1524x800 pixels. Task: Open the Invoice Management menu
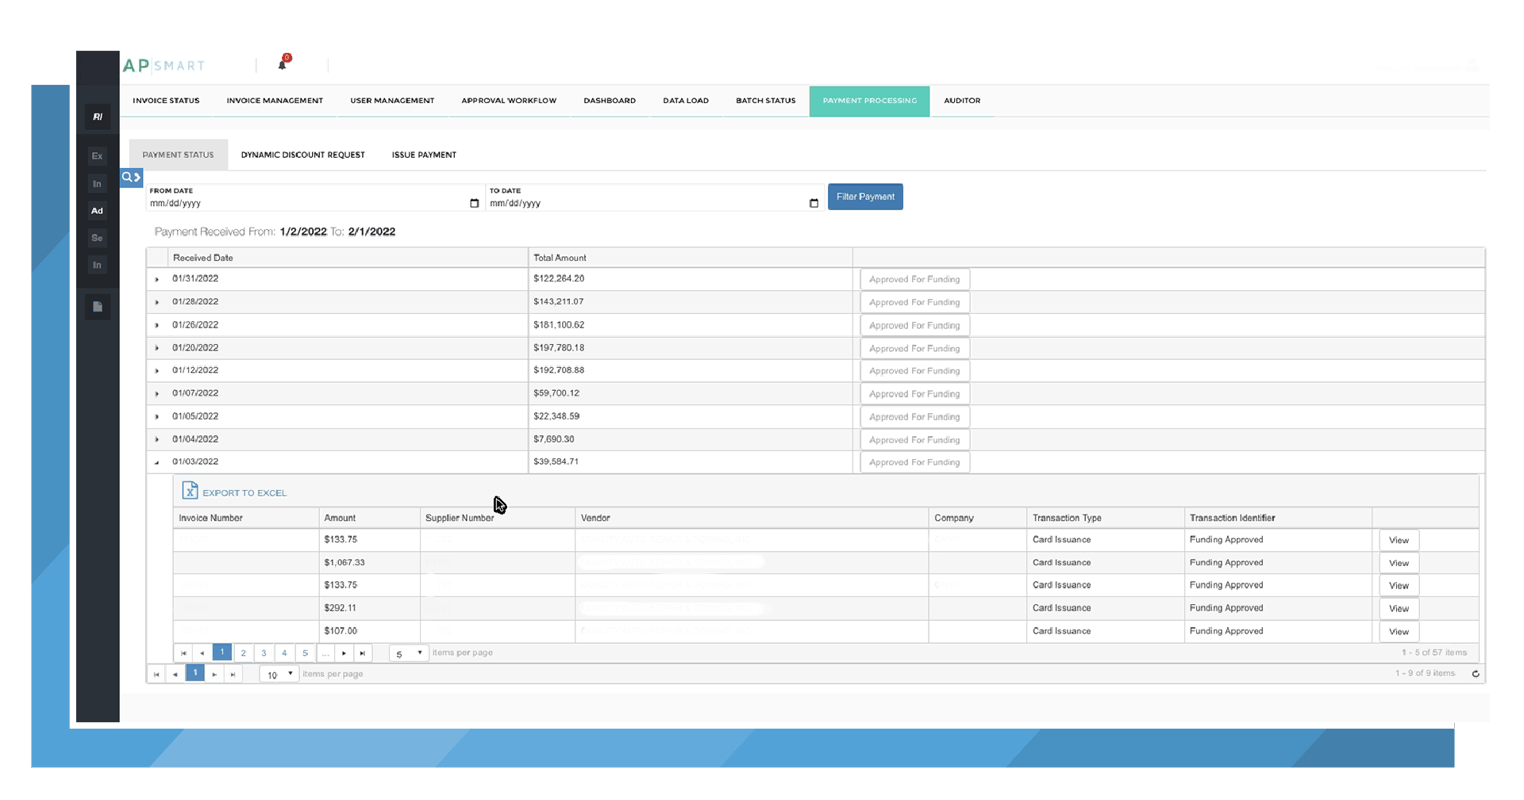coord(274,100)
